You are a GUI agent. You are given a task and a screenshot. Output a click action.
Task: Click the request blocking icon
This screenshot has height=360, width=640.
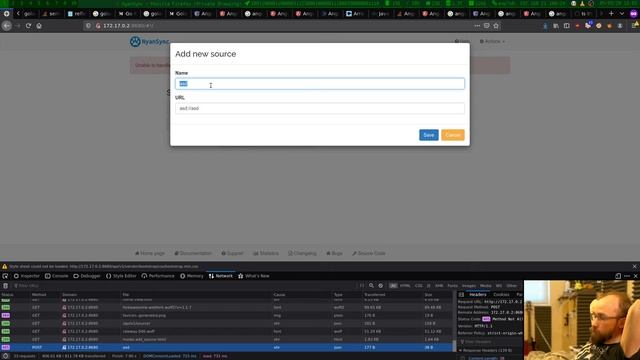[x=380, y=286]
